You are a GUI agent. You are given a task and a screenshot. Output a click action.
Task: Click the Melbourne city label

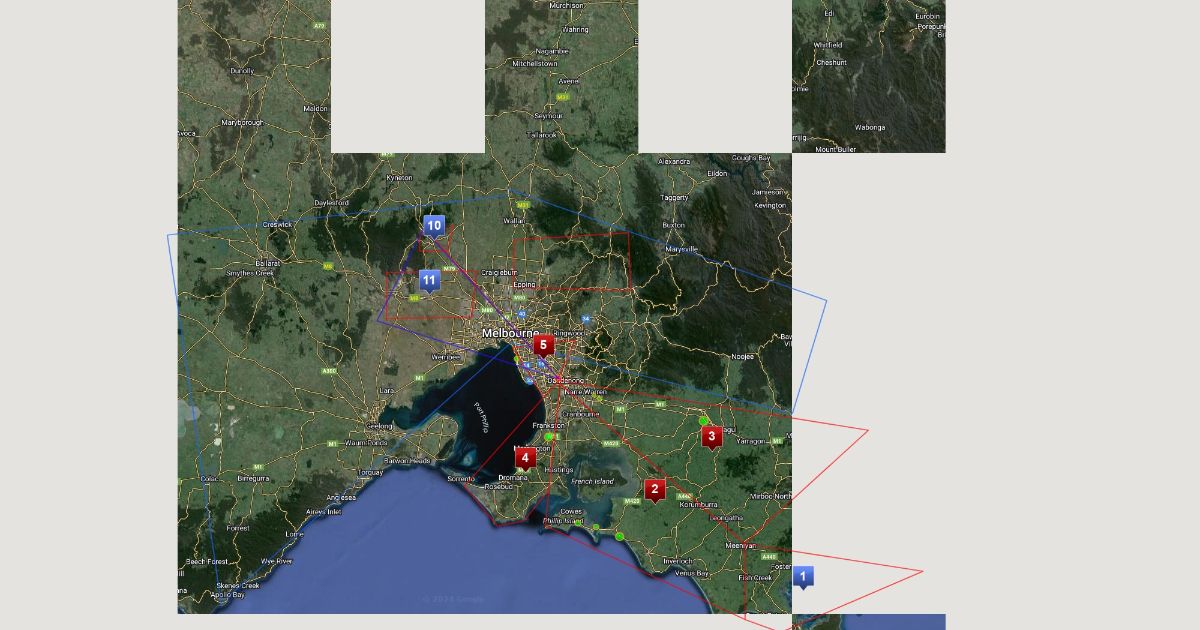(510, 333)
